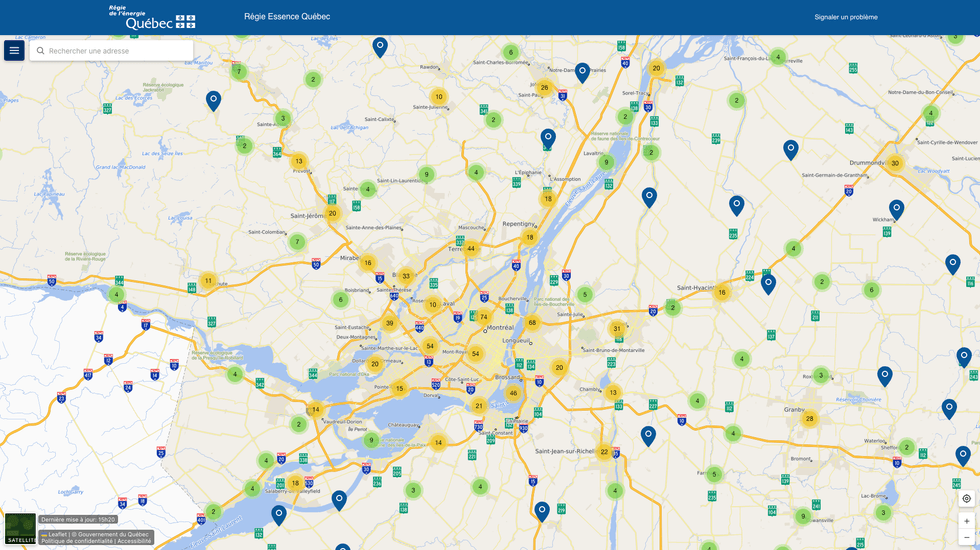980x550 pixels.
Task: Switch to Satellite map view
Action: (x=20, y=528)
